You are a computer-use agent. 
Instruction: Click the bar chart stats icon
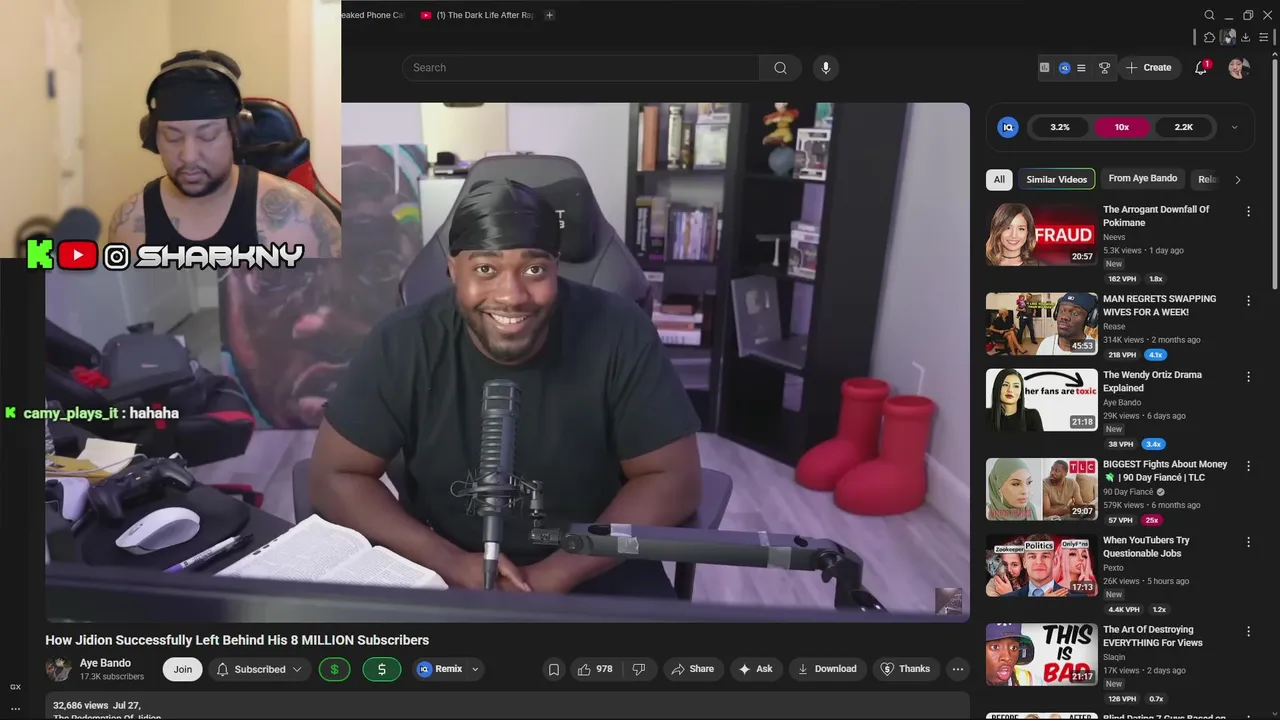tap(1044, 68)
